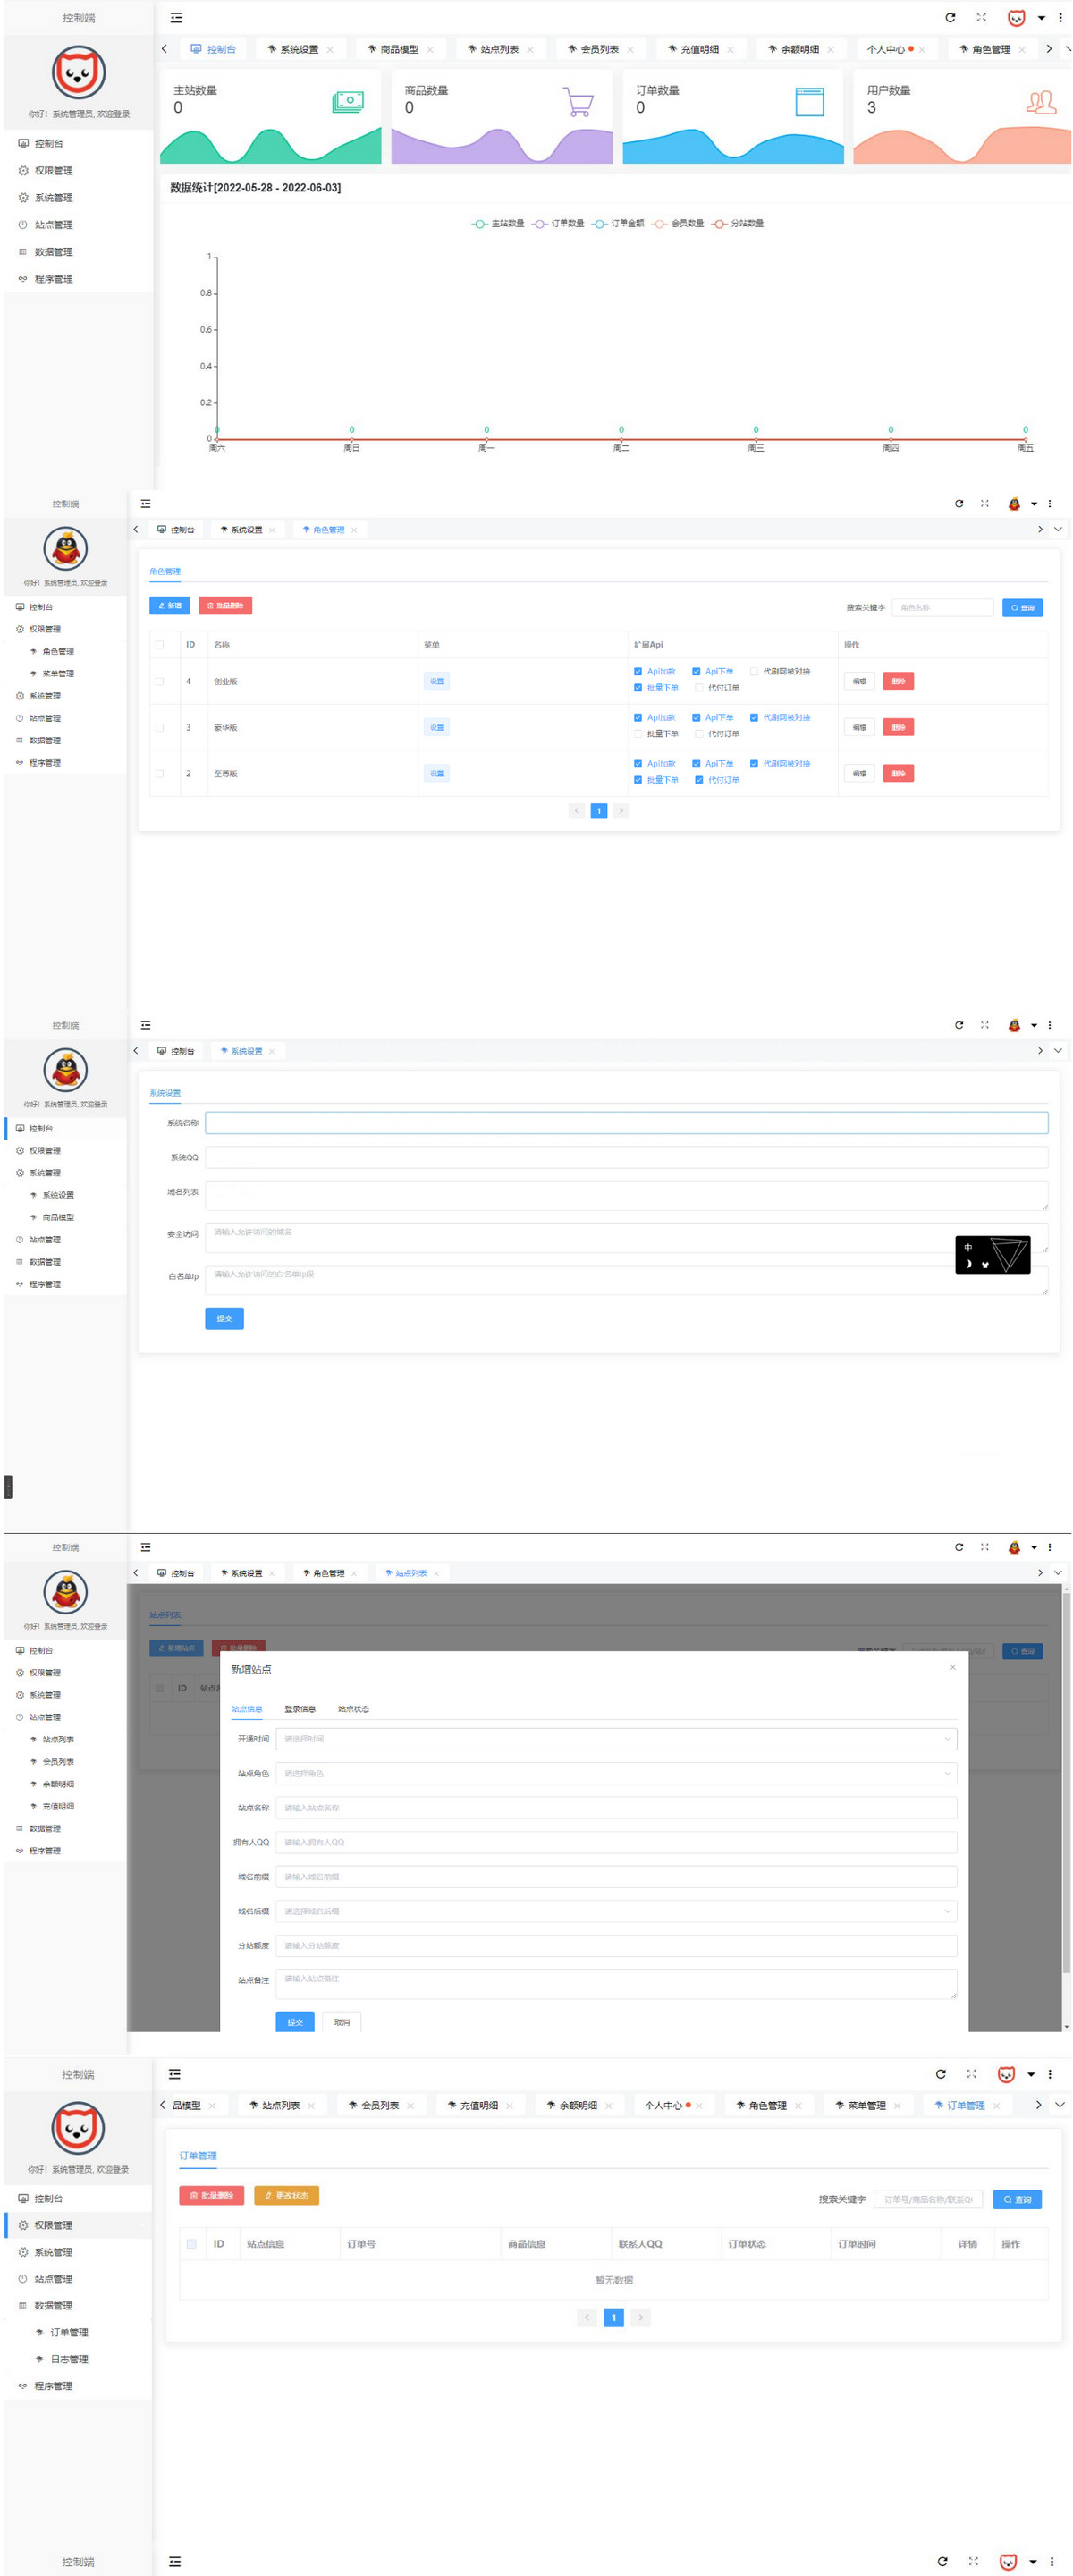Click the 系统QQ input field
Screen dimensions: 1073x2576
click(x=626, y=1158)
